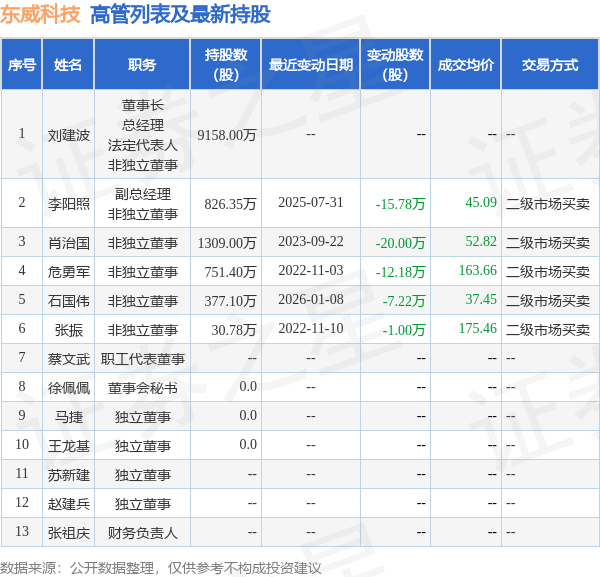
Task: Click the name 危勇军
Action: pos(68,272)
